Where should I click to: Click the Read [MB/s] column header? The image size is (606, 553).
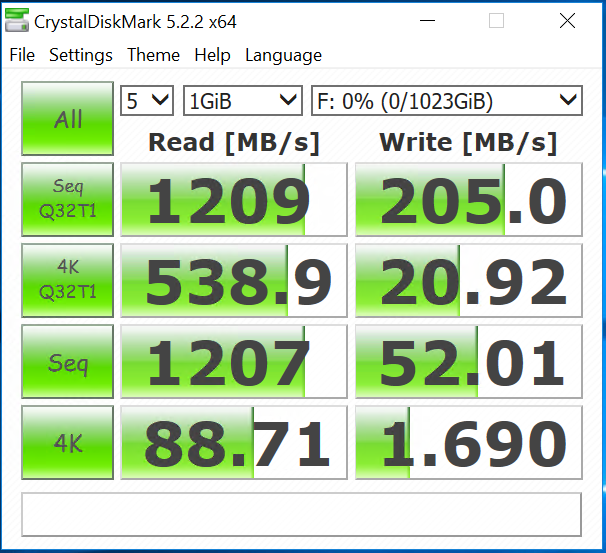(x=234, y=143)
